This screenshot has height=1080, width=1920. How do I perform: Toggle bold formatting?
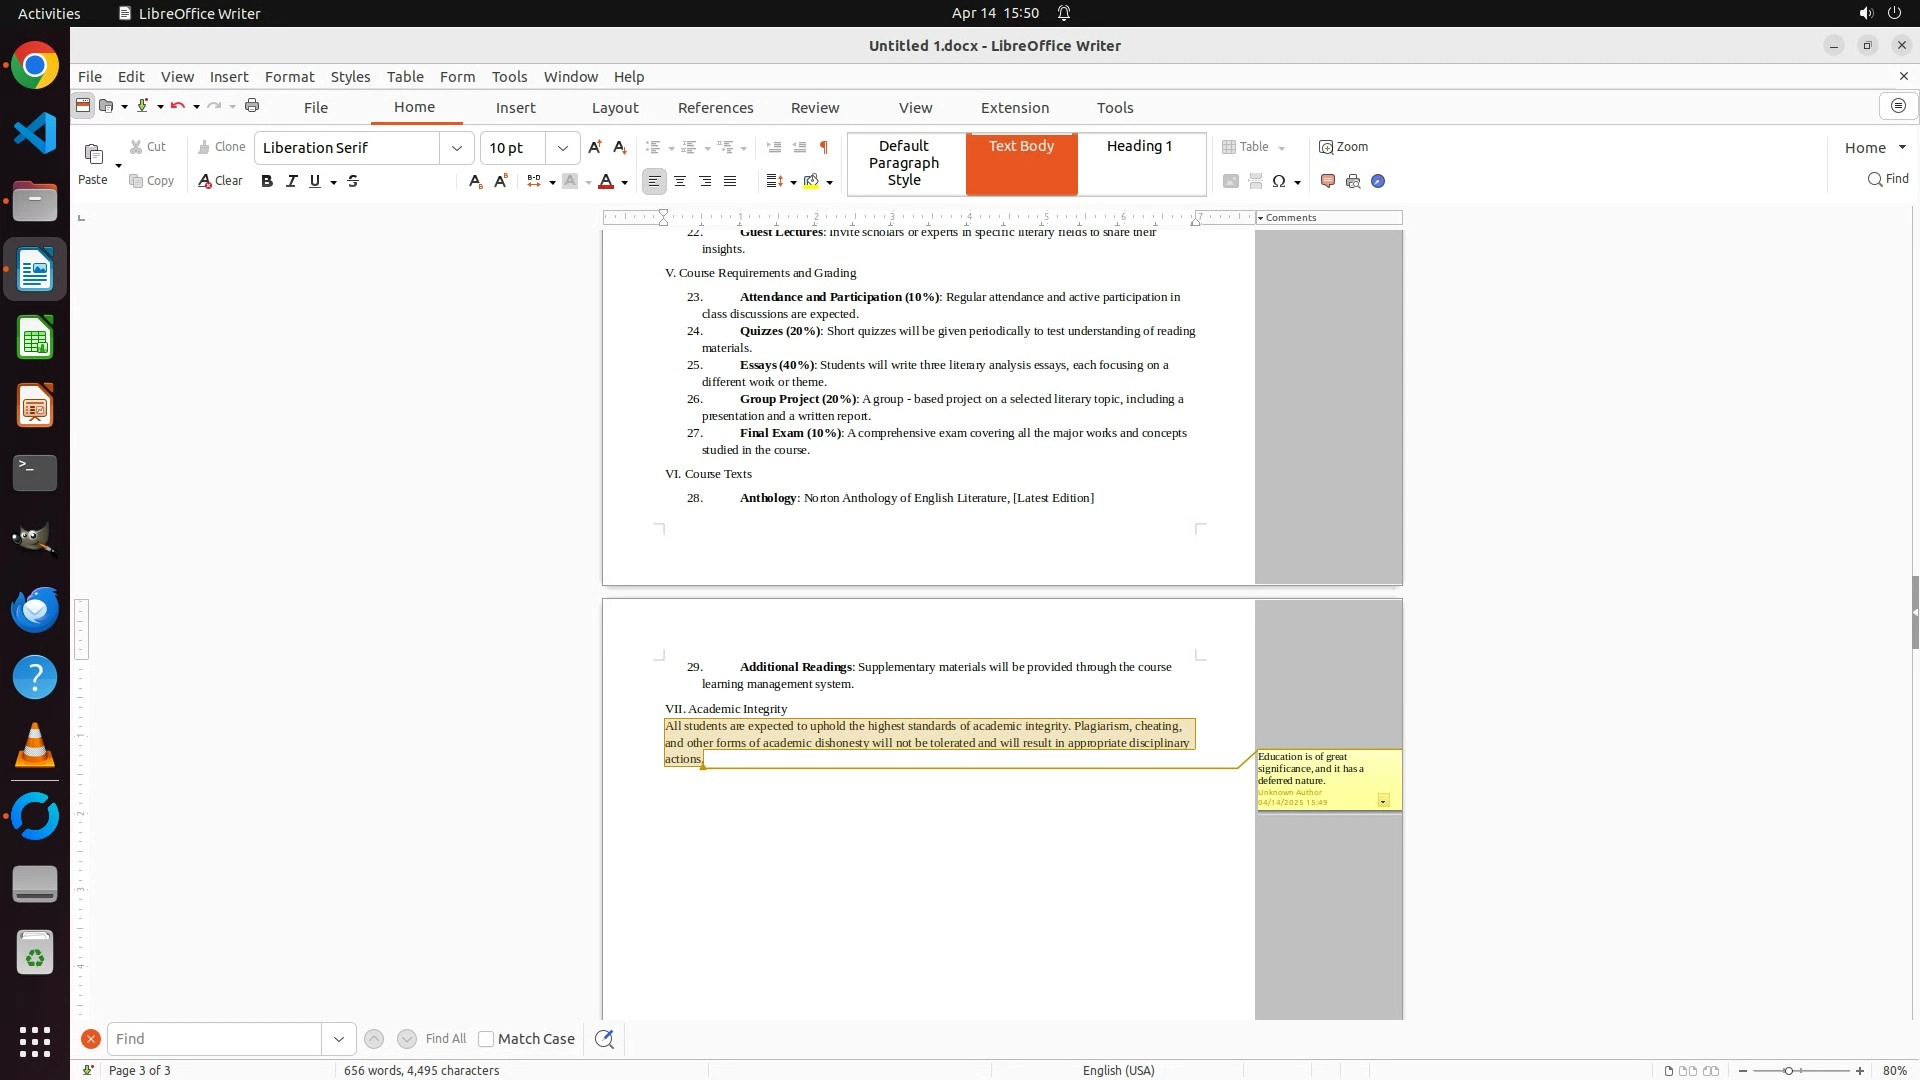(x=266, y=181)
